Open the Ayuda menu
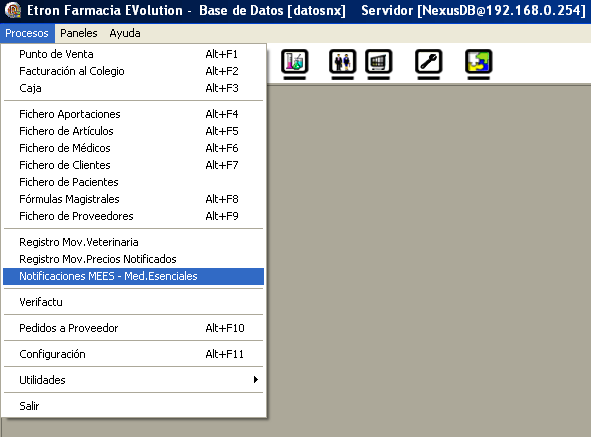This screenshot has width=591, height=437. pos(125,33)
